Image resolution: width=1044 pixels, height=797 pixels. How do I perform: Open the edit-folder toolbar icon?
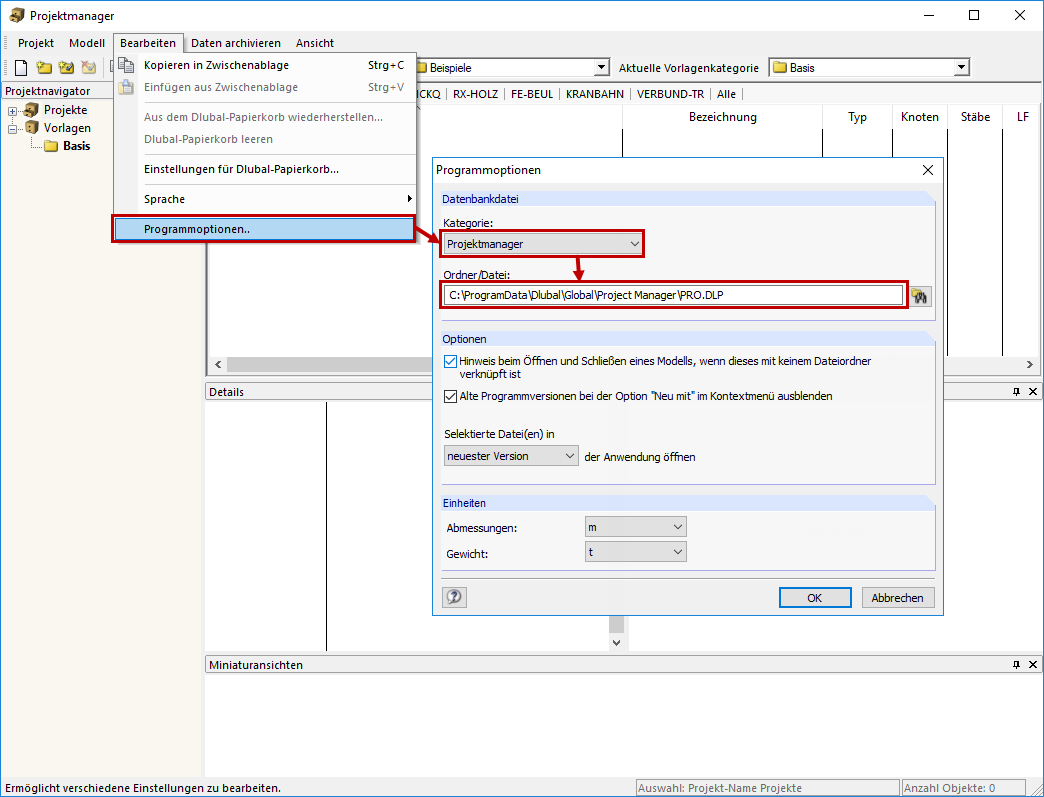66,67
